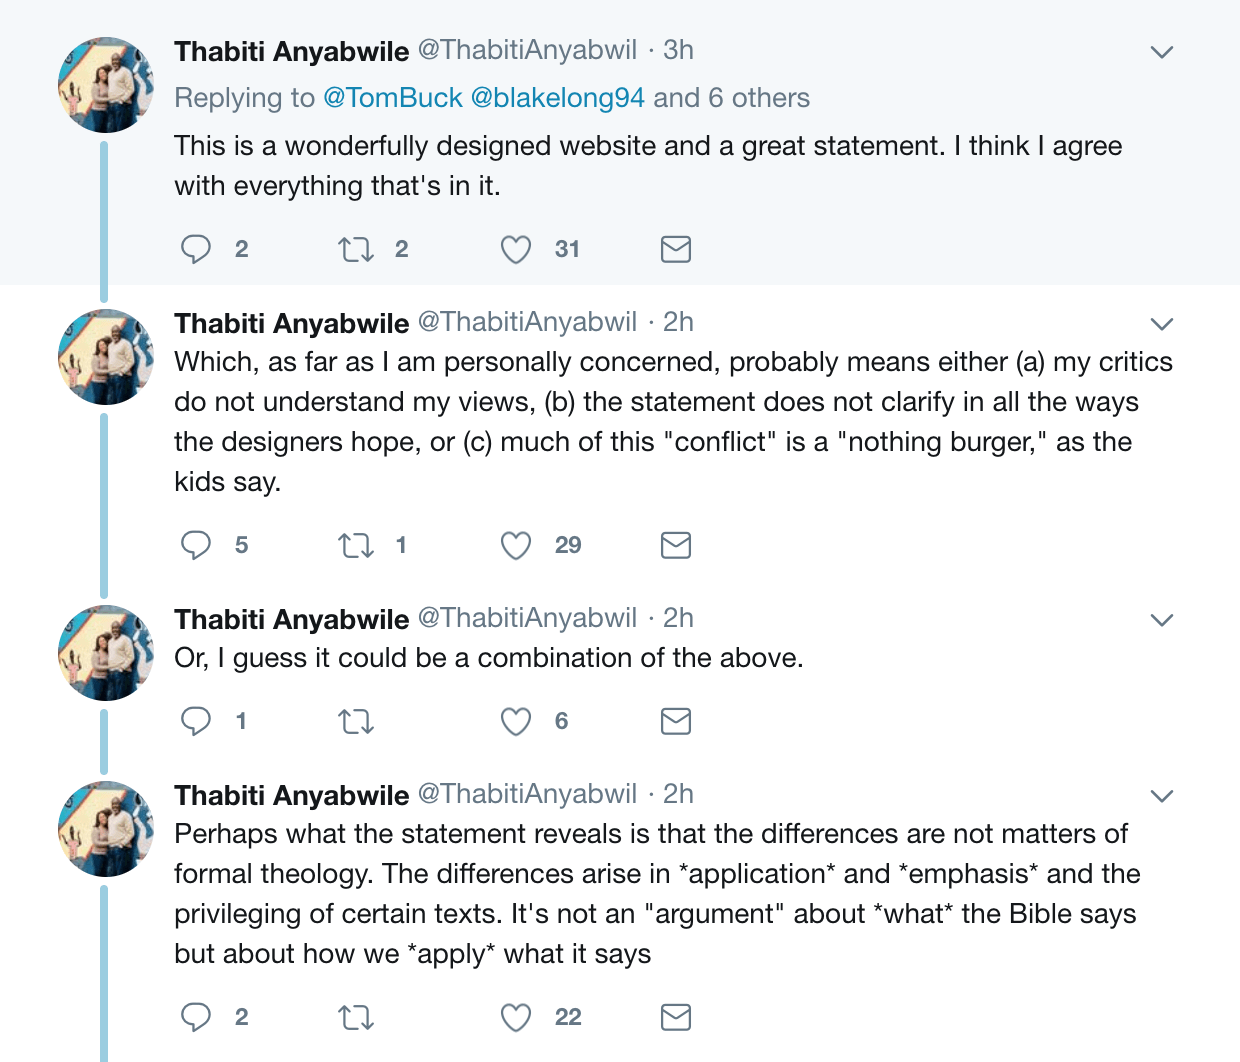
Task: Retweet the tweet about formal theology
Action: (356, 1017)
